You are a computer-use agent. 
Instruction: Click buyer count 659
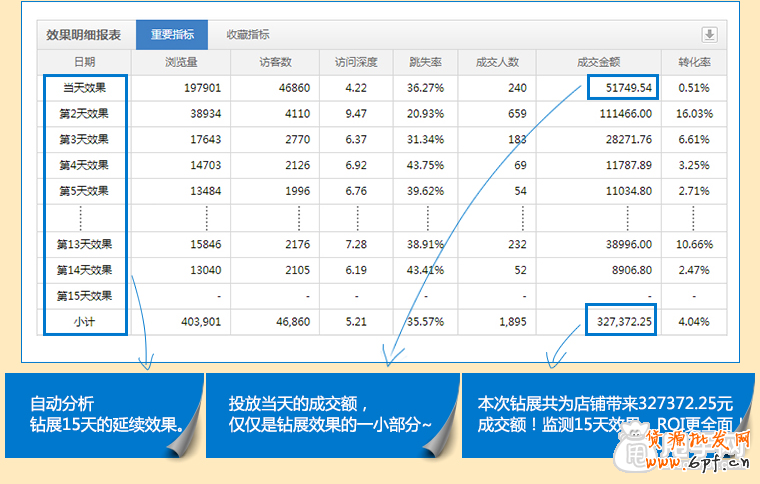tap(517, 114)
